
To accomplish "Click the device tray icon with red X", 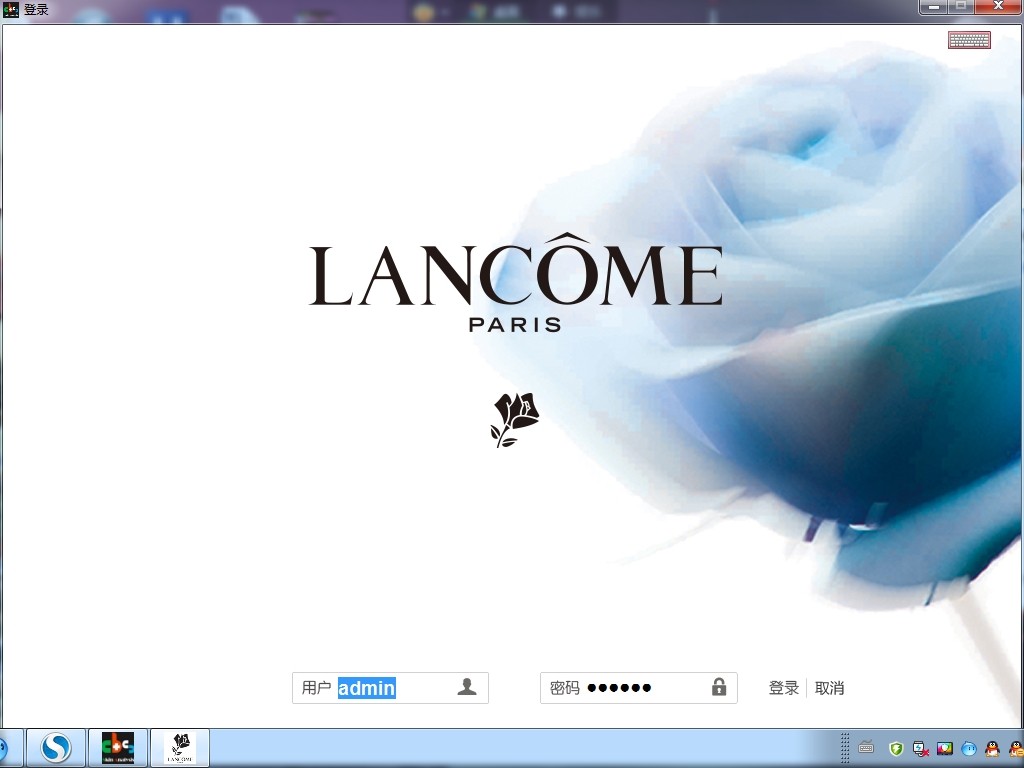I will click(x=921, y=748).
